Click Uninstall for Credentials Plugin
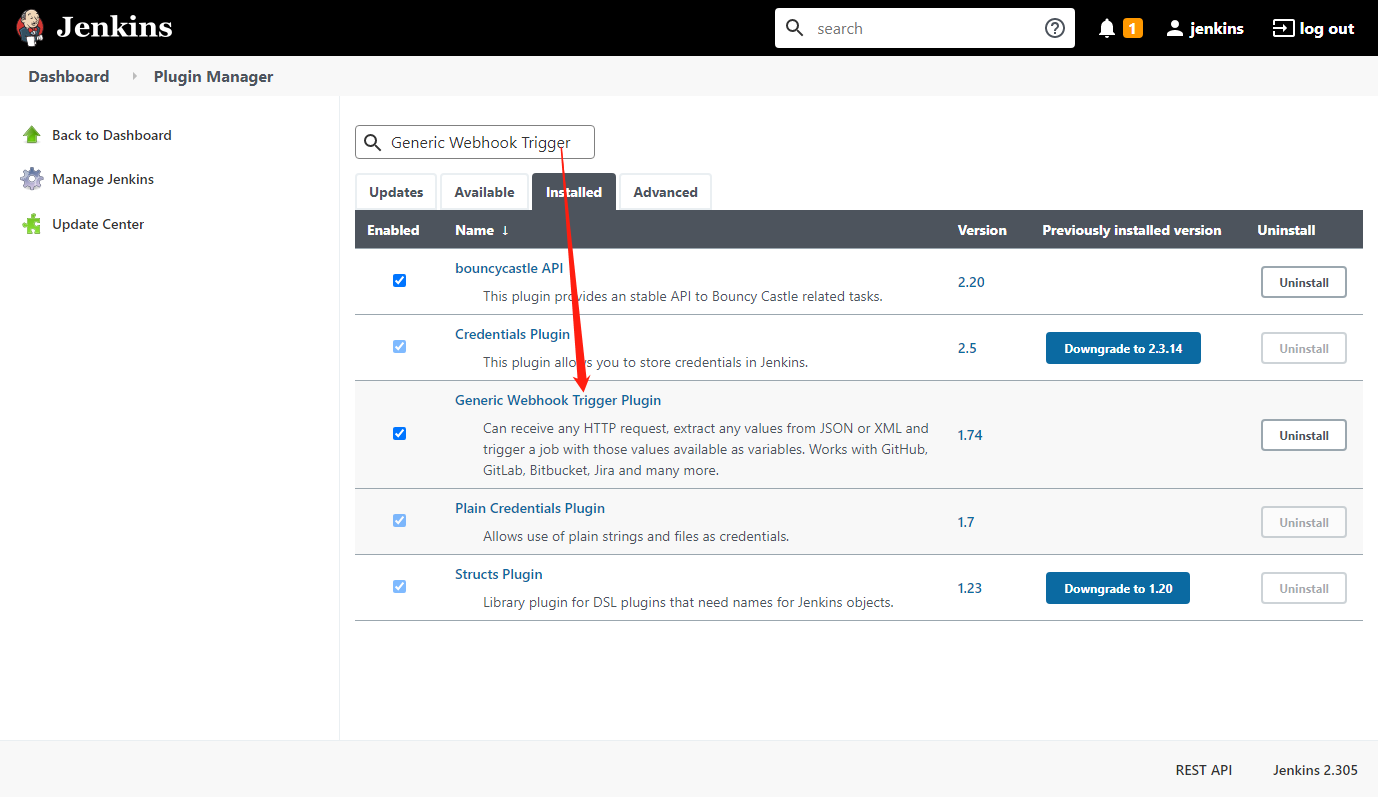Image resolution: width=1378 pixels, height=797 pixels. [x=1304, y=348]
